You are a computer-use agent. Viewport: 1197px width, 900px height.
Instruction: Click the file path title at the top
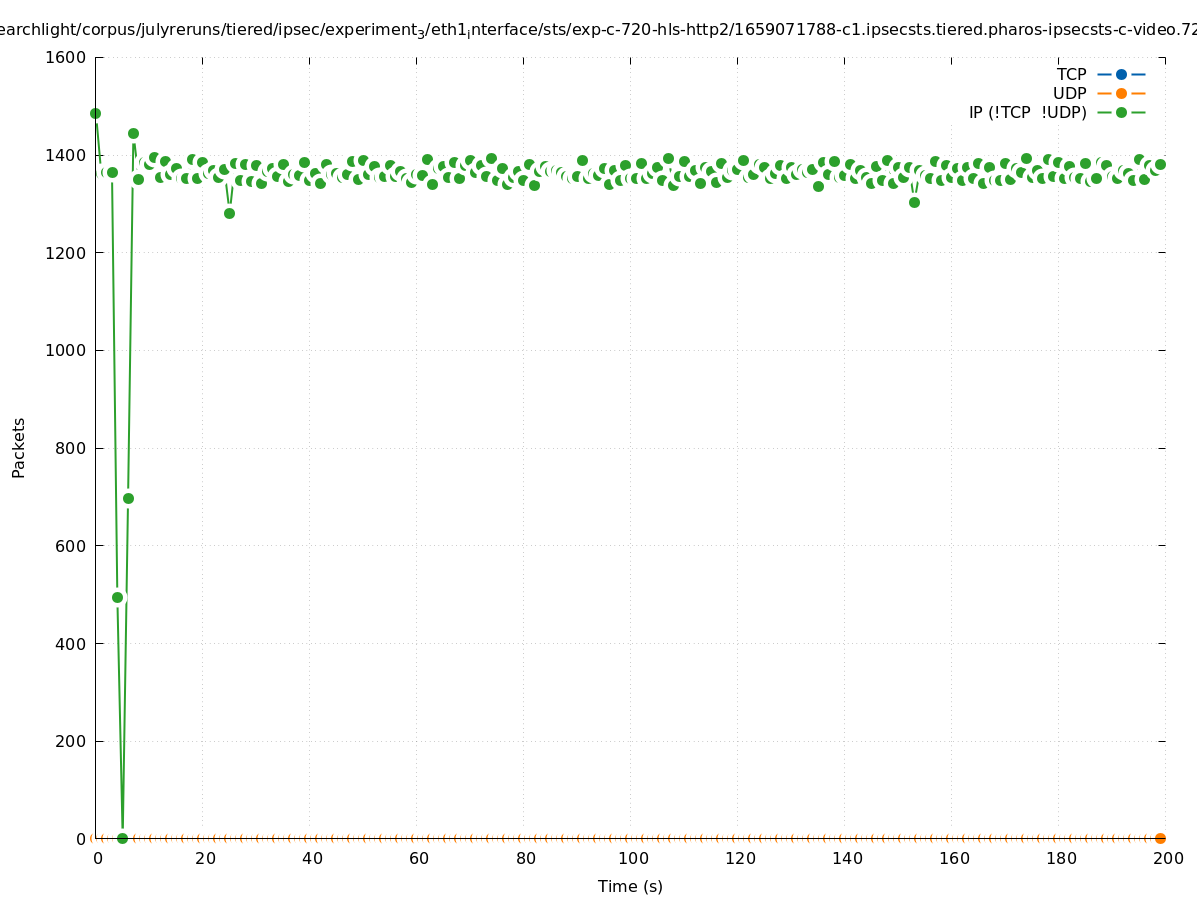[x=598, y=30]
